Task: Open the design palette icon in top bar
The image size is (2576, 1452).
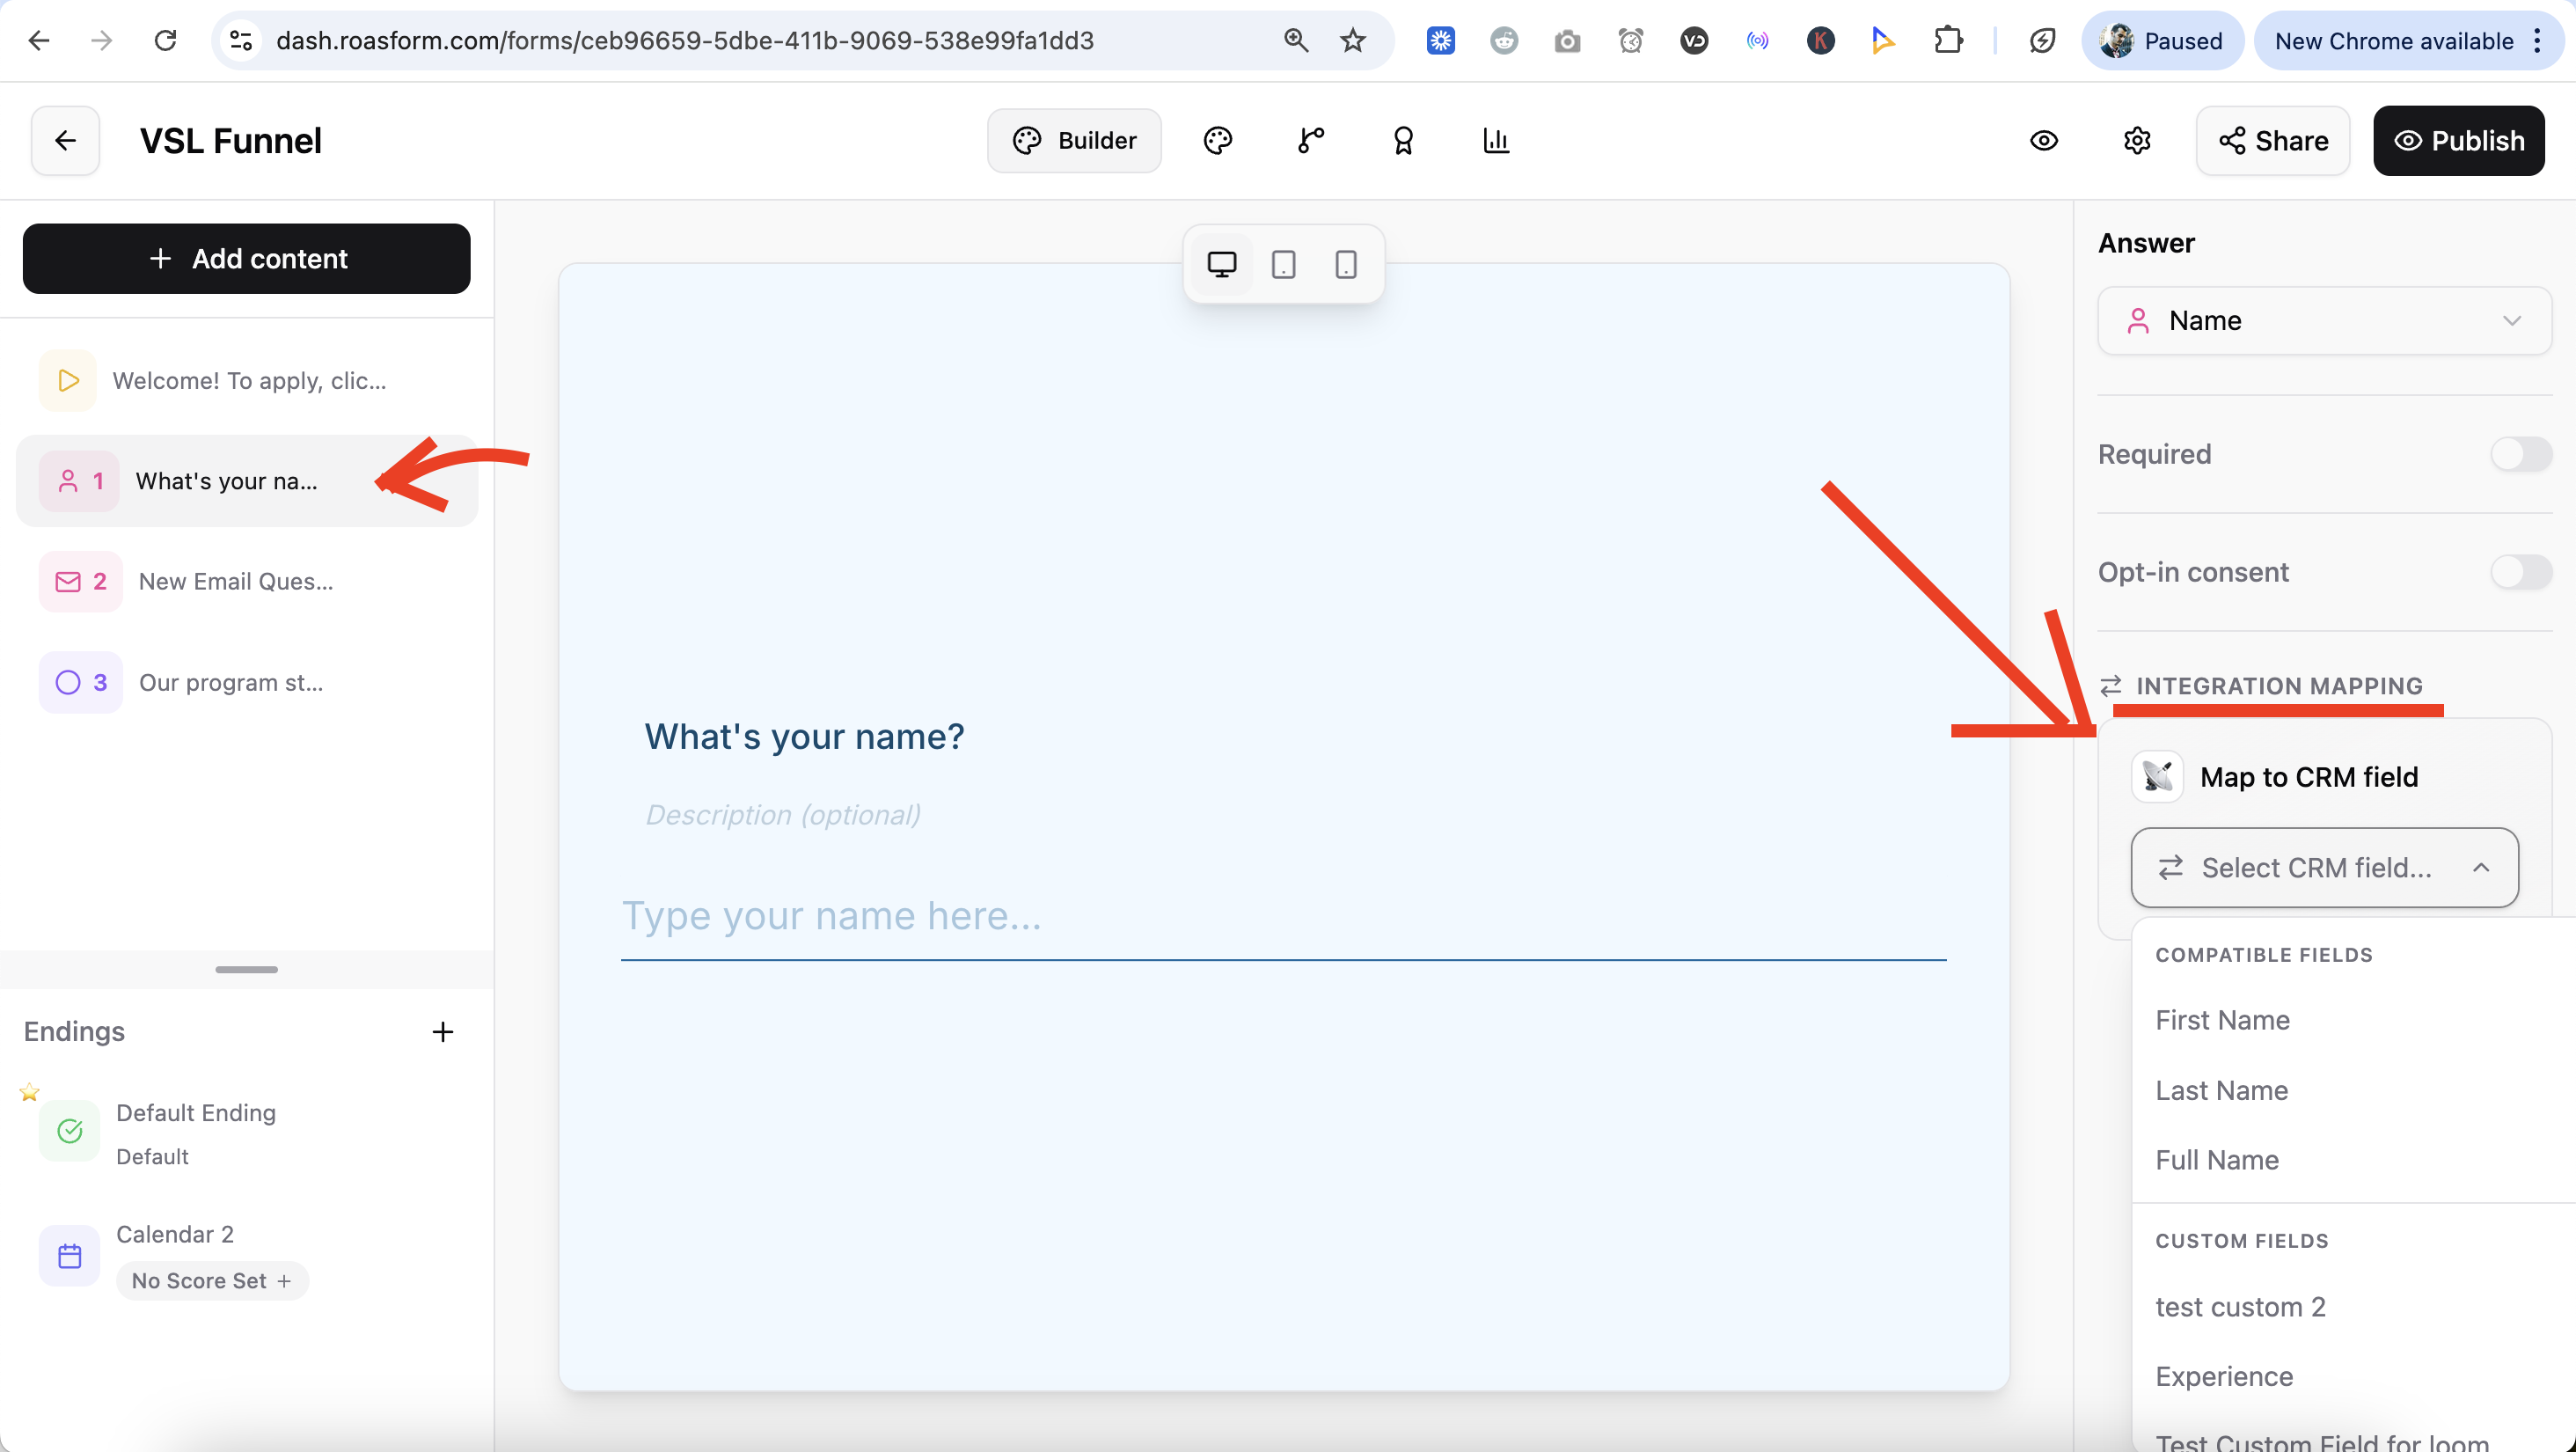Action: click(x=1217, y=141)
